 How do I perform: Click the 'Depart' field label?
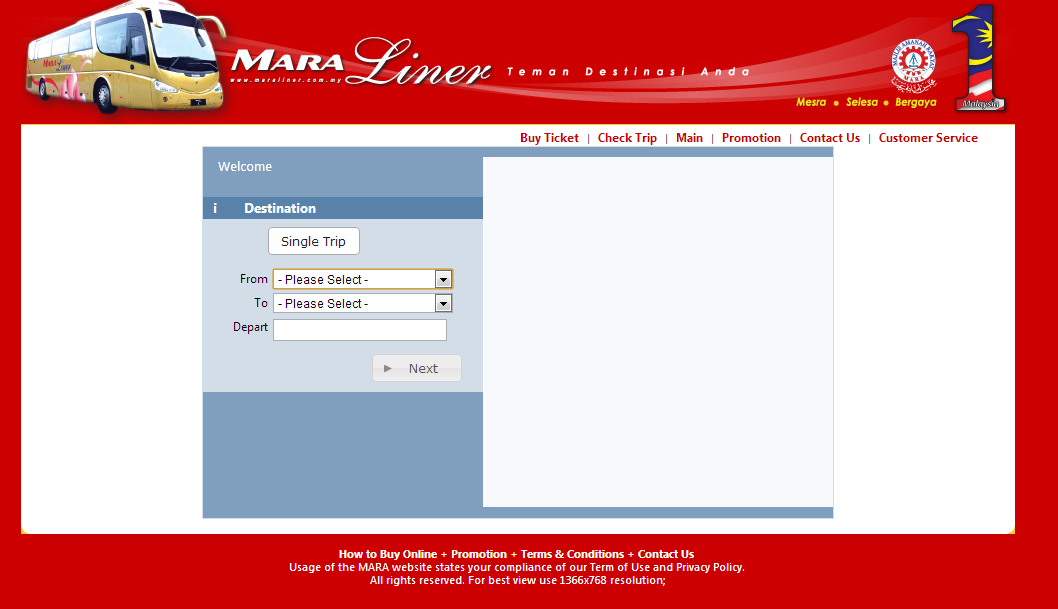pos(250,327)
